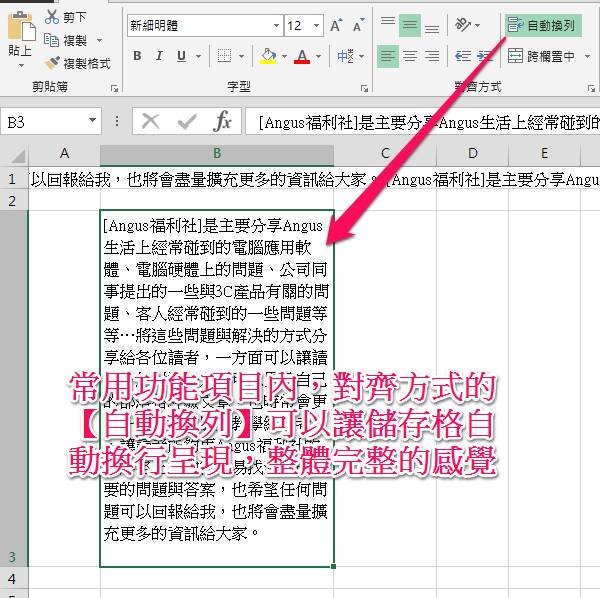Select row 4 header
The width and height of the screenshot is (600, 598).
click(13, 578)
